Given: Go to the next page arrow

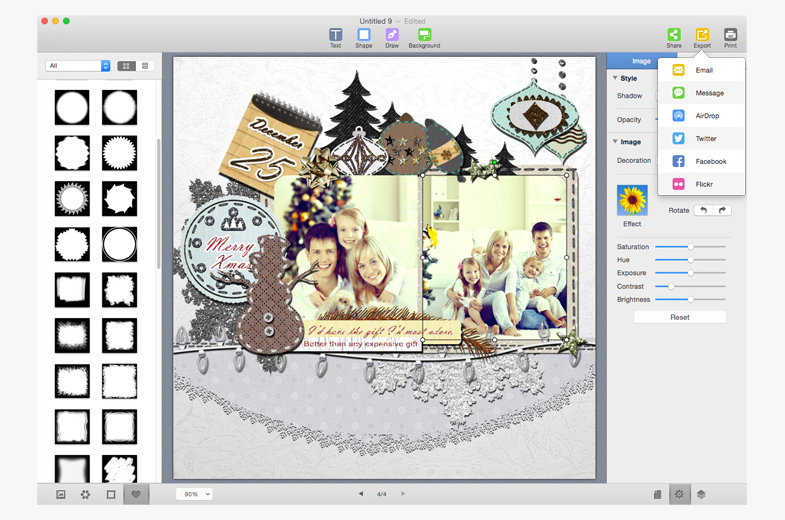Looking at the screenshot, I should click(404, 494).
